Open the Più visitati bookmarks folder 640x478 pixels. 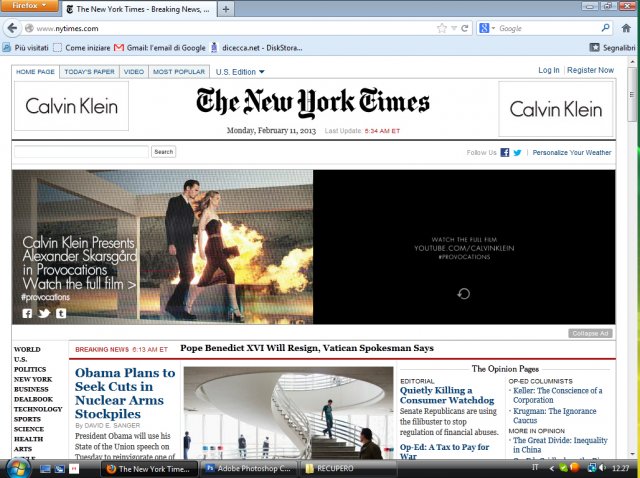[x=25, y=48]
